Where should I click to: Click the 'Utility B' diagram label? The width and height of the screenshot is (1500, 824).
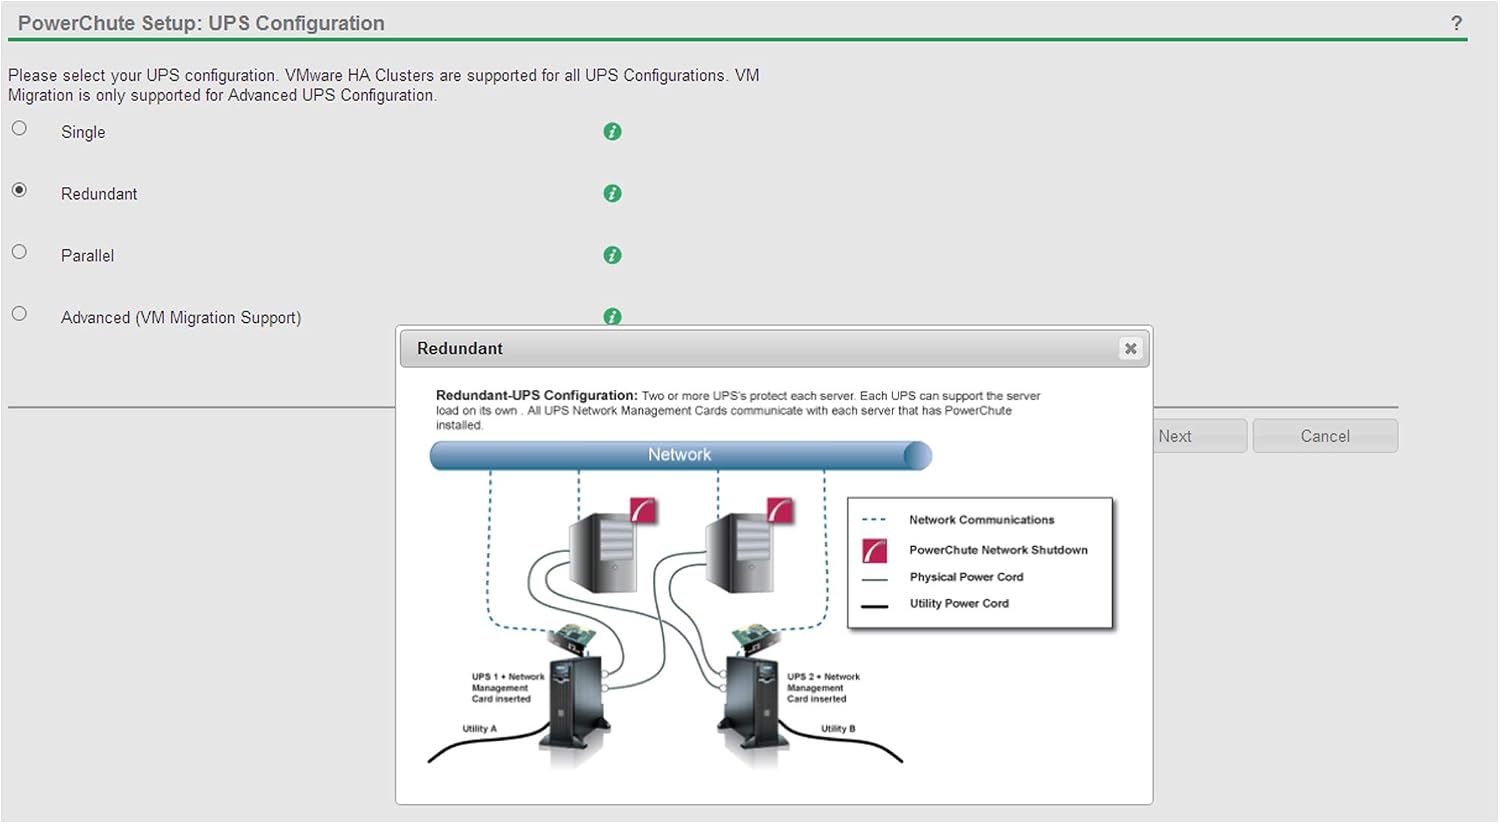click(838, 729)
